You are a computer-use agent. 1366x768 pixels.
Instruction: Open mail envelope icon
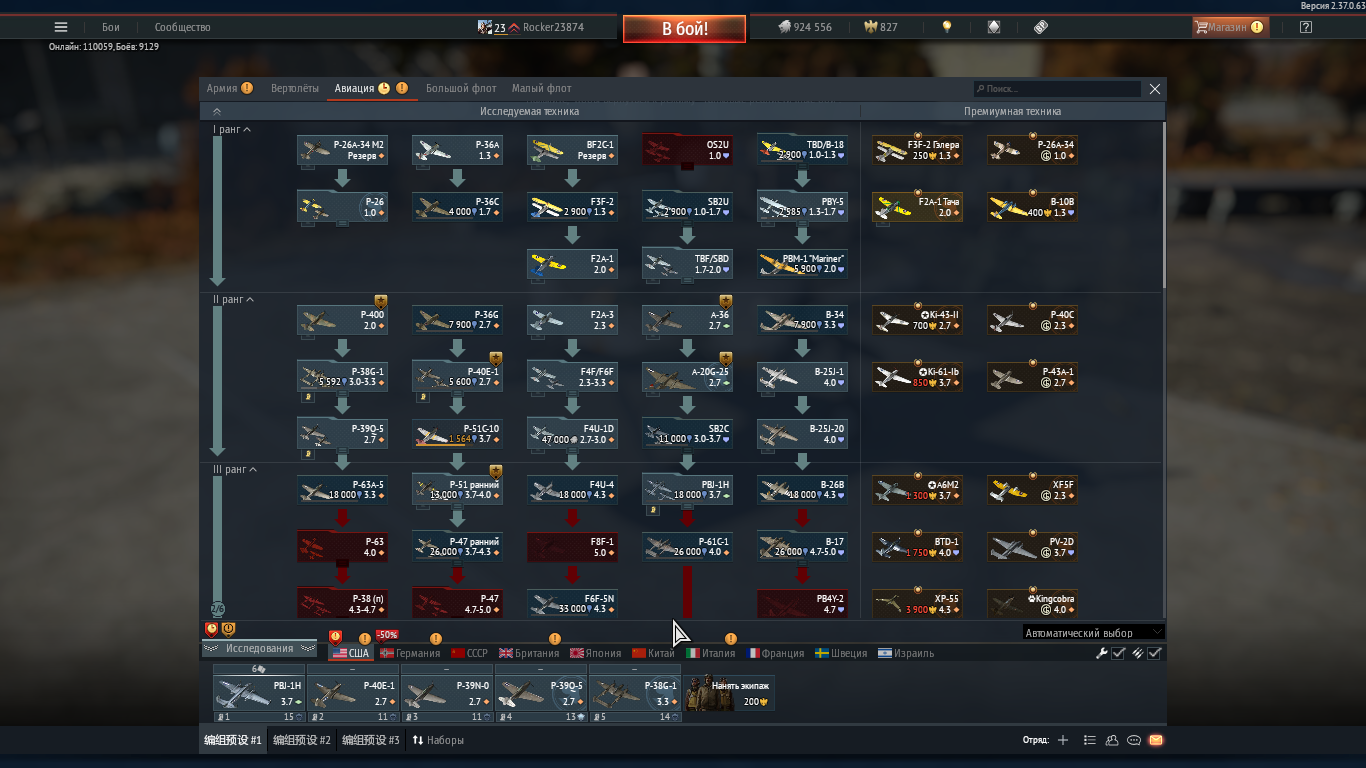1156,741
